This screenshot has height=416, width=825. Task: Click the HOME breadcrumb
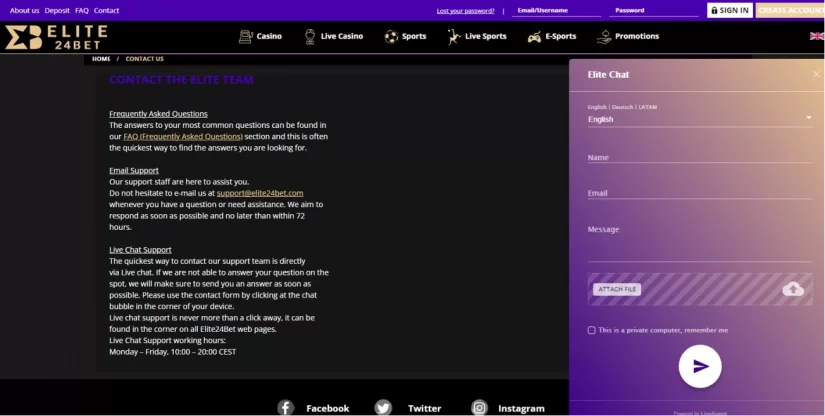click(101, 59)
